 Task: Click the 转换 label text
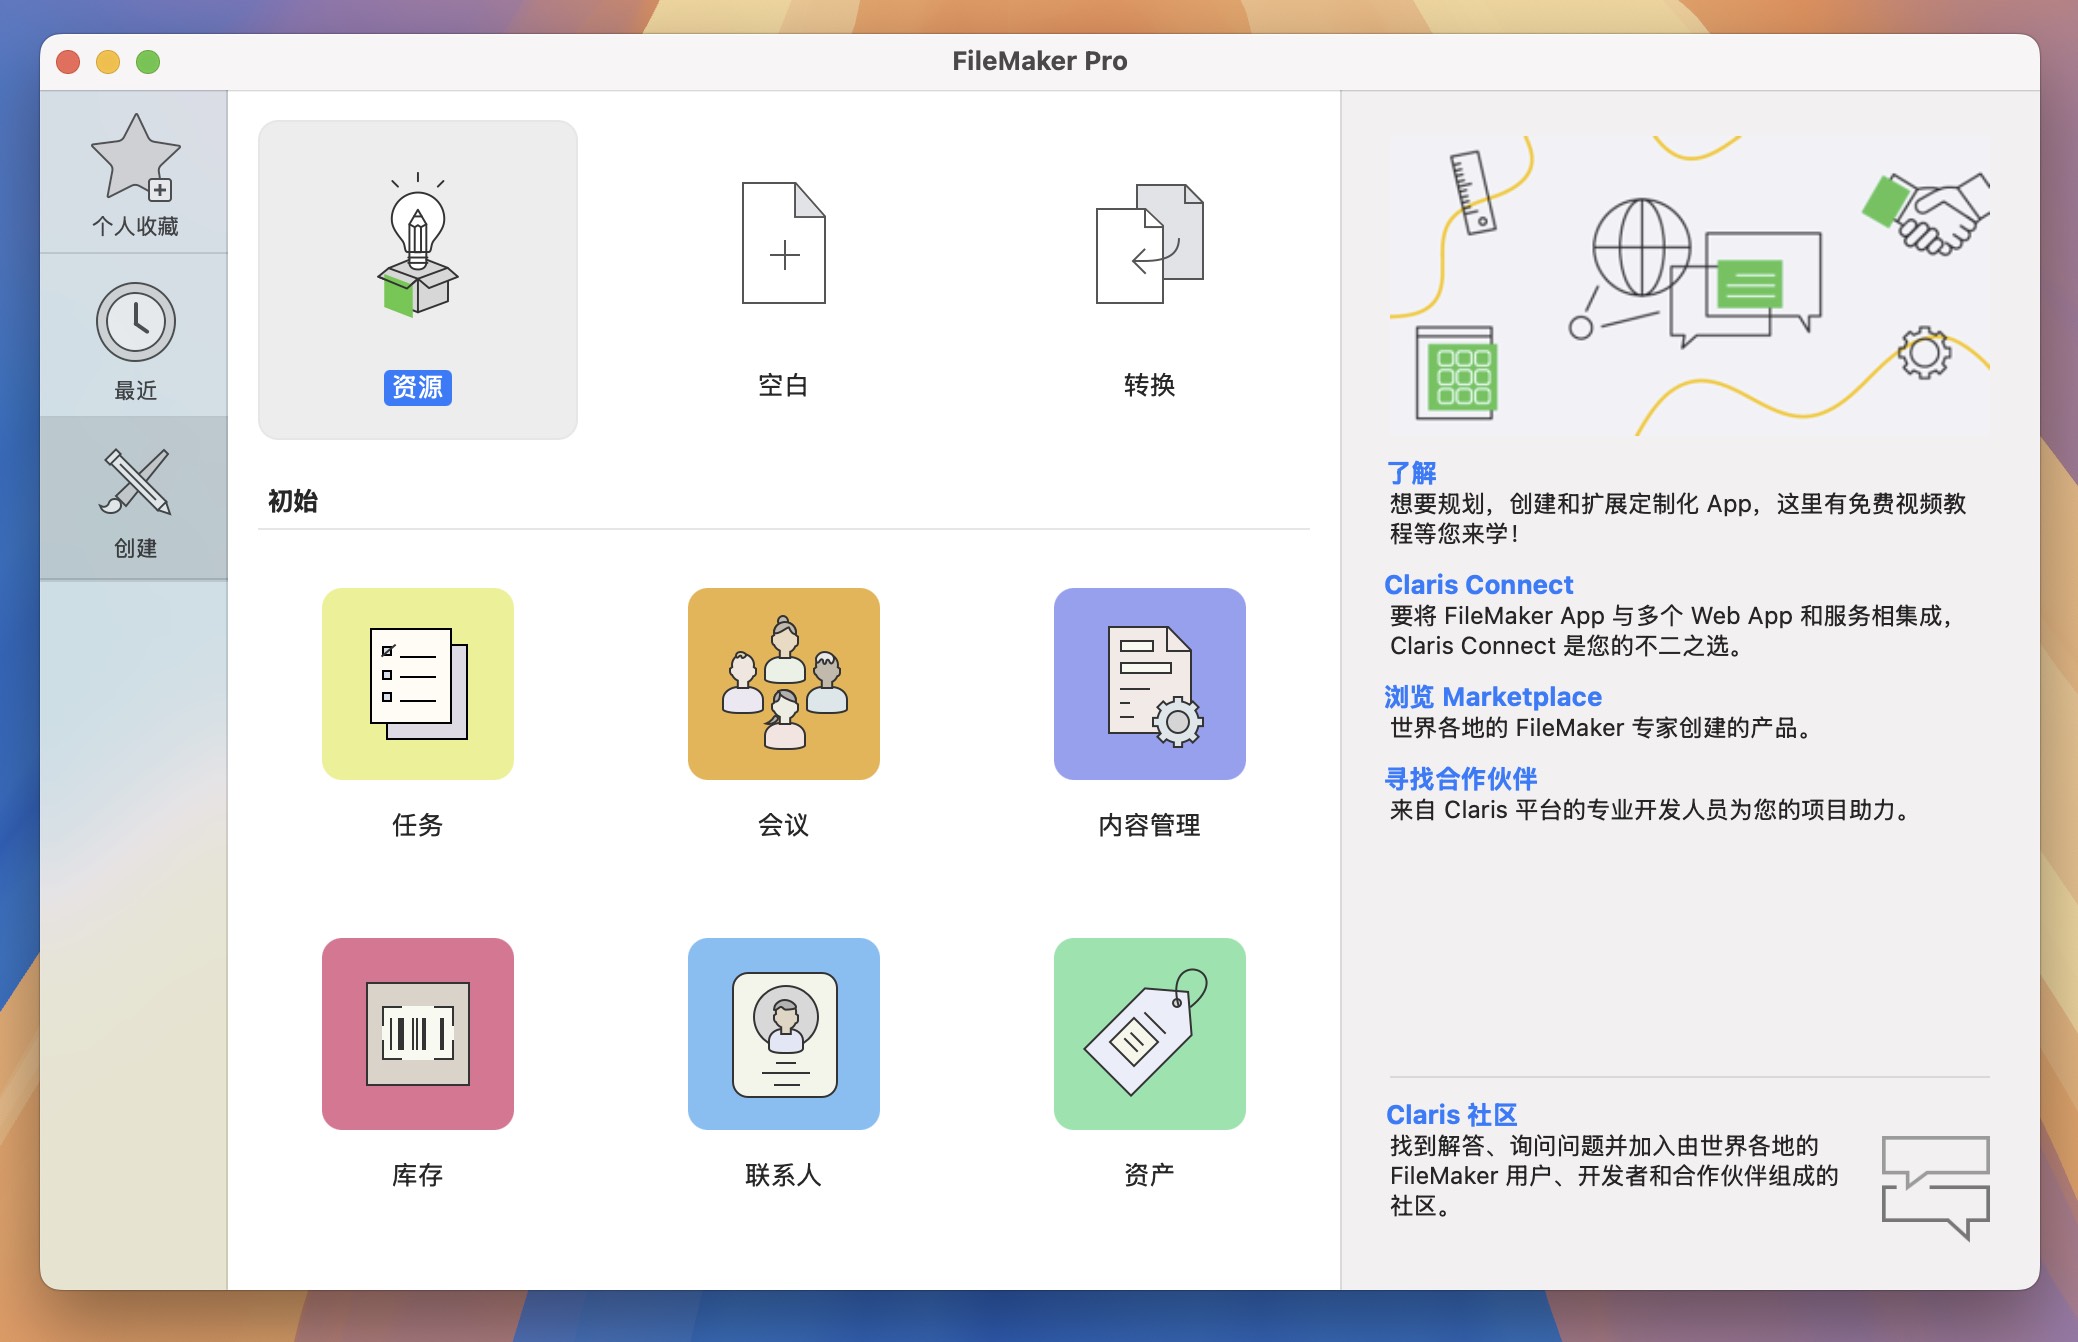[1150, 385]
